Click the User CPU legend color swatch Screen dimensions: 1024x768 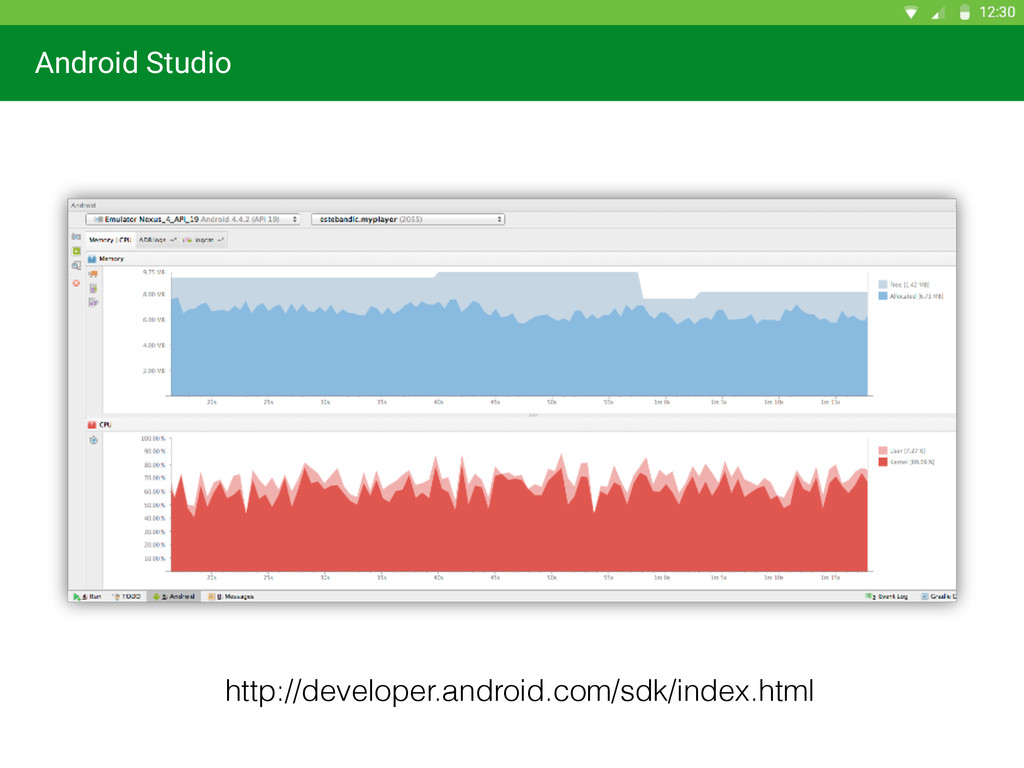click(x=883, y=451)
